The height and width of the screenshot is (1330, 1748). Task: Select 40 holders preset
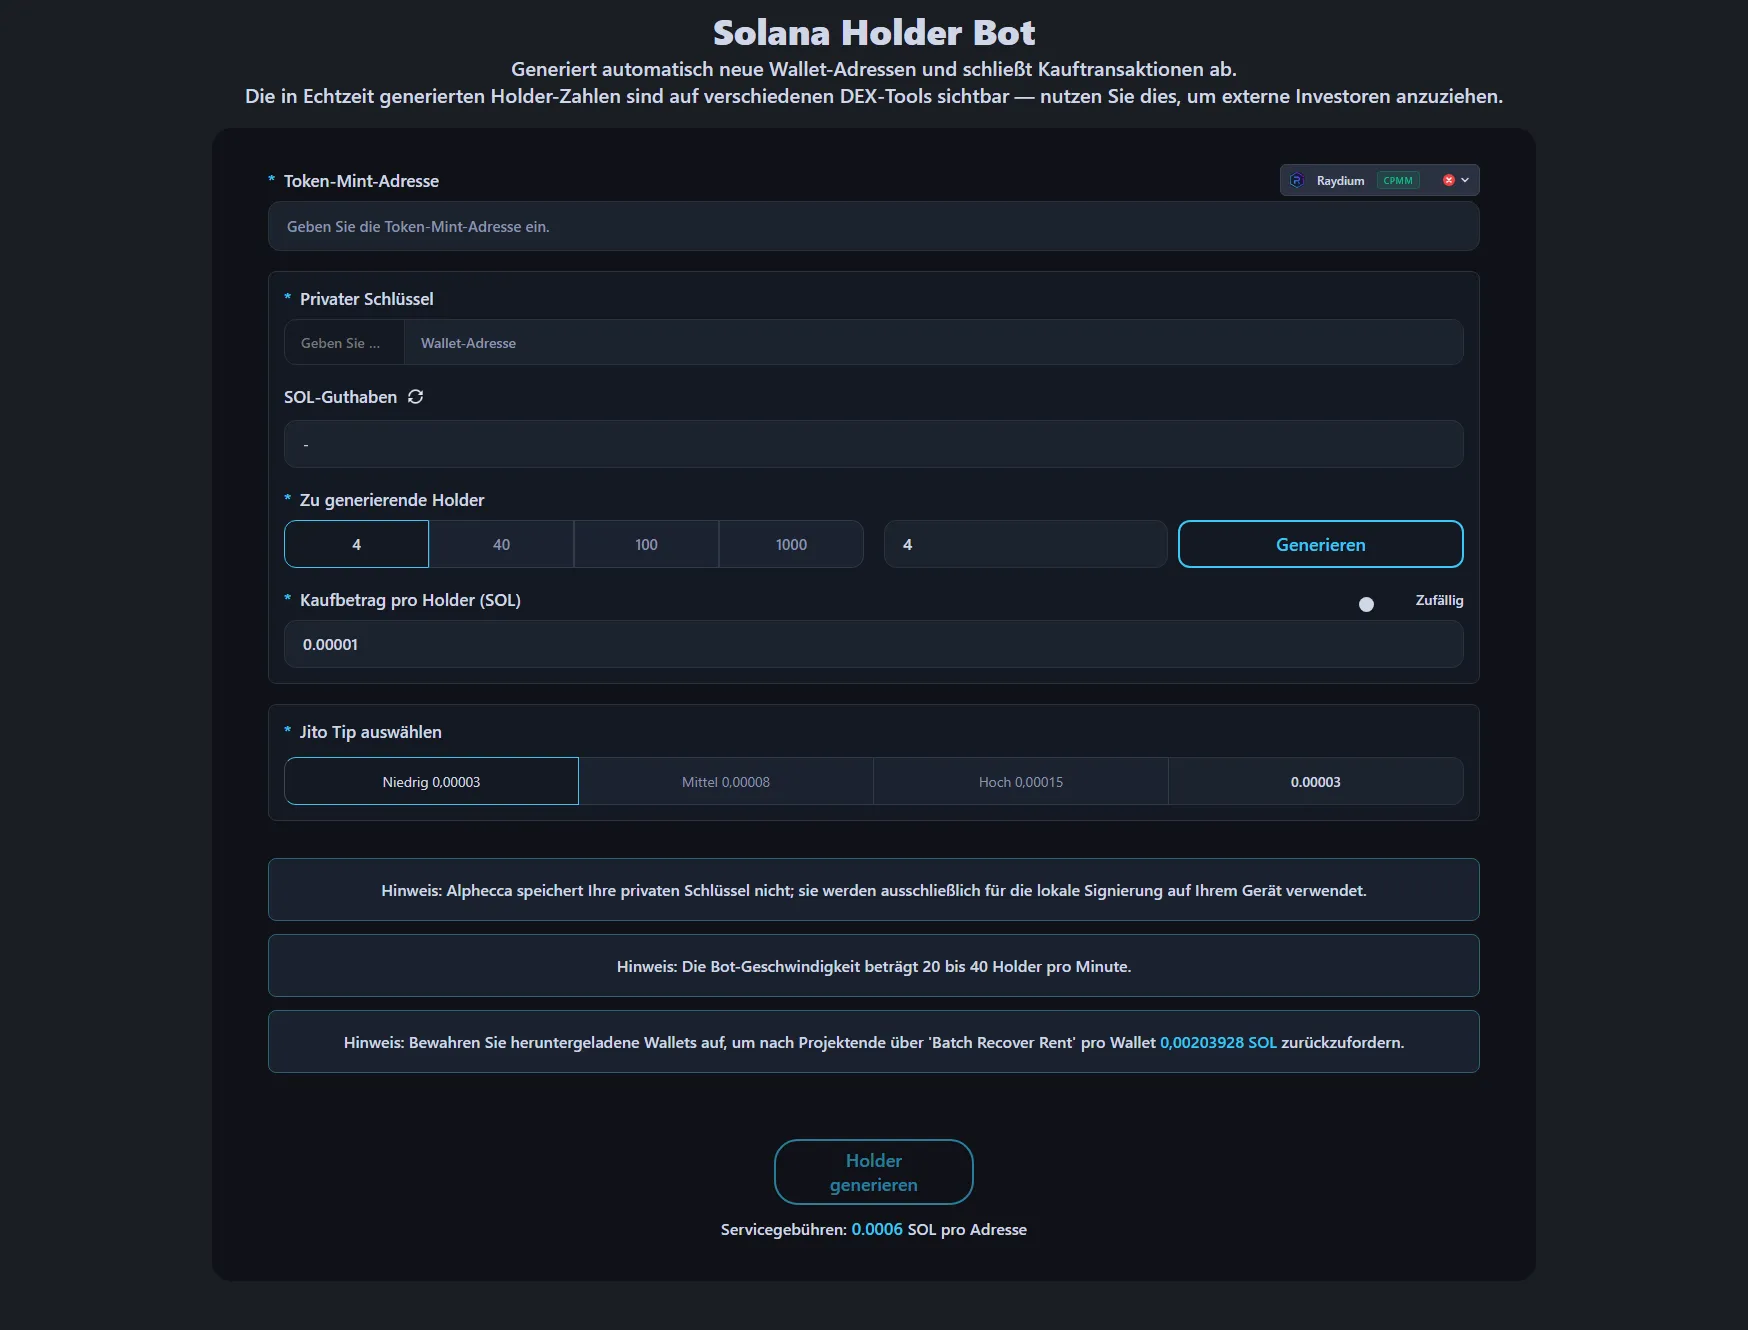[x=501, y=545]
